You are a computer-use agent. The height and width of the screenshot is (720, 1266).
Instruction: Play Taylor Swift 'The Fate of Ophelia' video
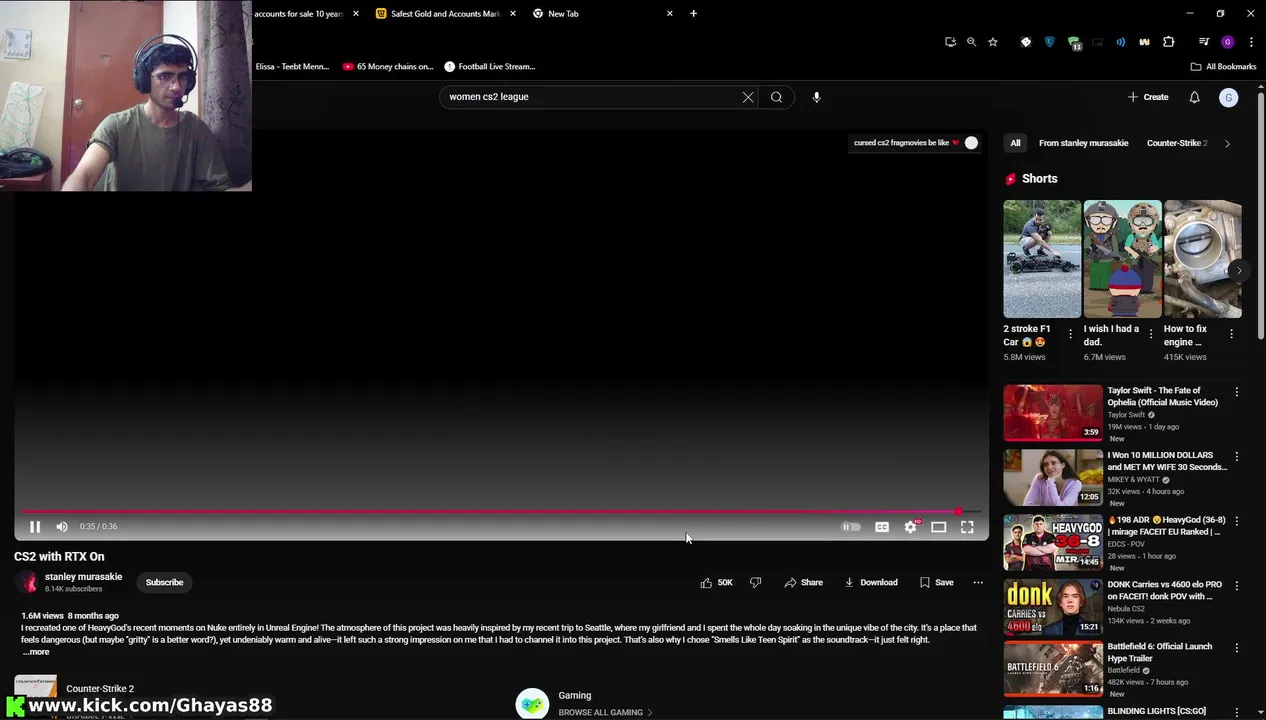pyautogui.click(x=1053, y=412)
